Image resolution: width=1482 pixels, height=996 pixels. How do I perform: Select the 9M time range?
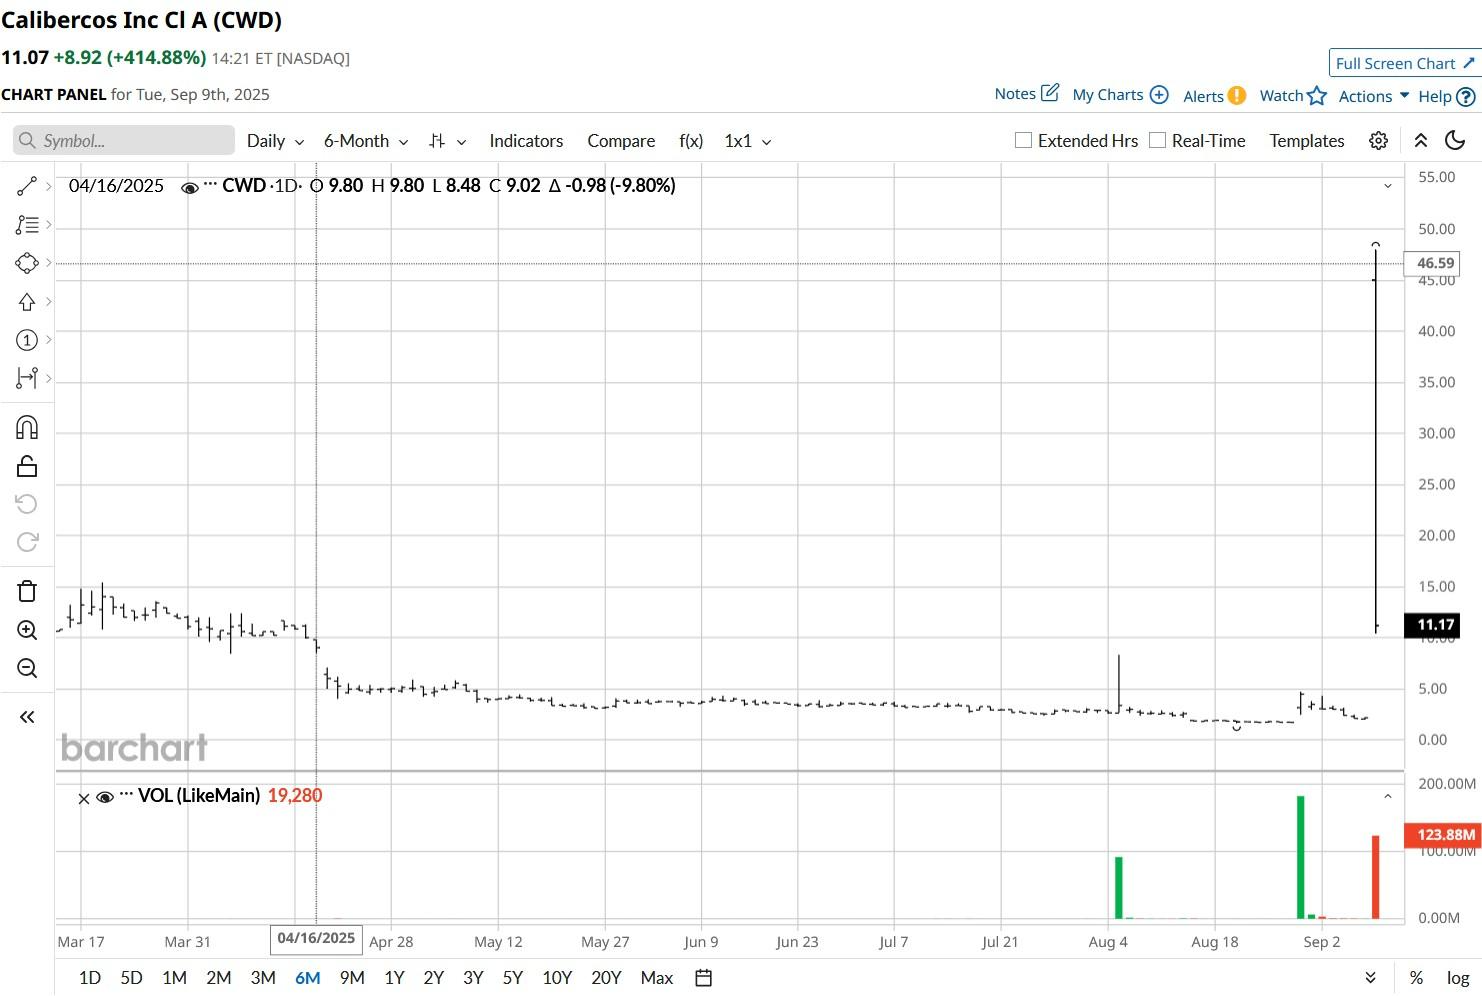click(352, 978)
